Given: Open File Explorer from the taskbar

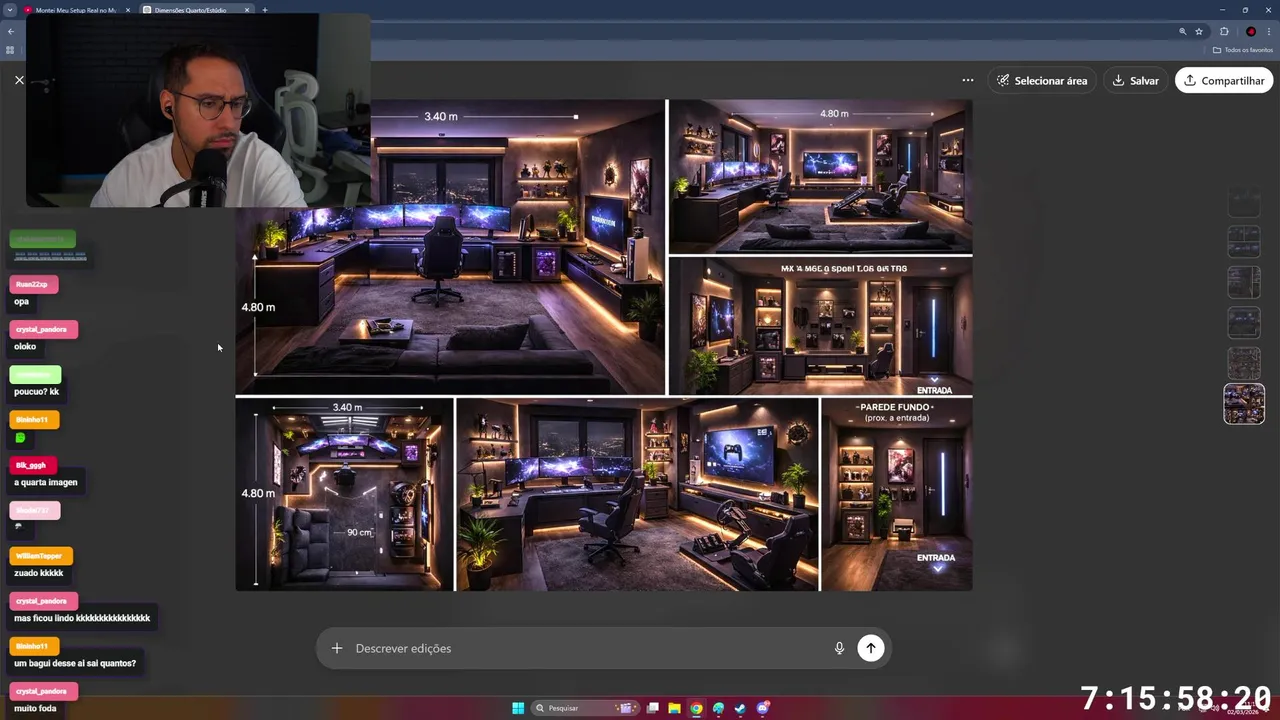Looking at the screenshot, I should click(675, 708).
